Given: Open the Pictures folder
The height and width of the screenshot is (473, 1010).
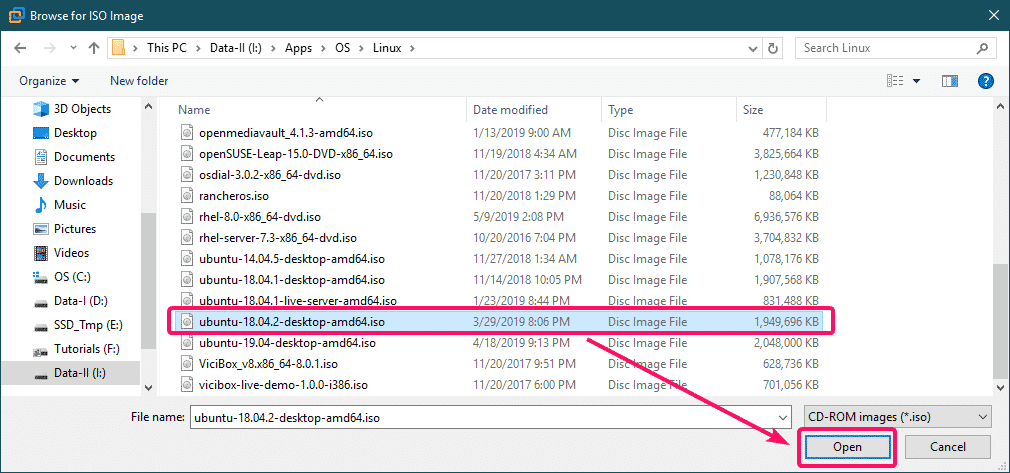Looking at the screenshot, I should click(x=64, y=229).
